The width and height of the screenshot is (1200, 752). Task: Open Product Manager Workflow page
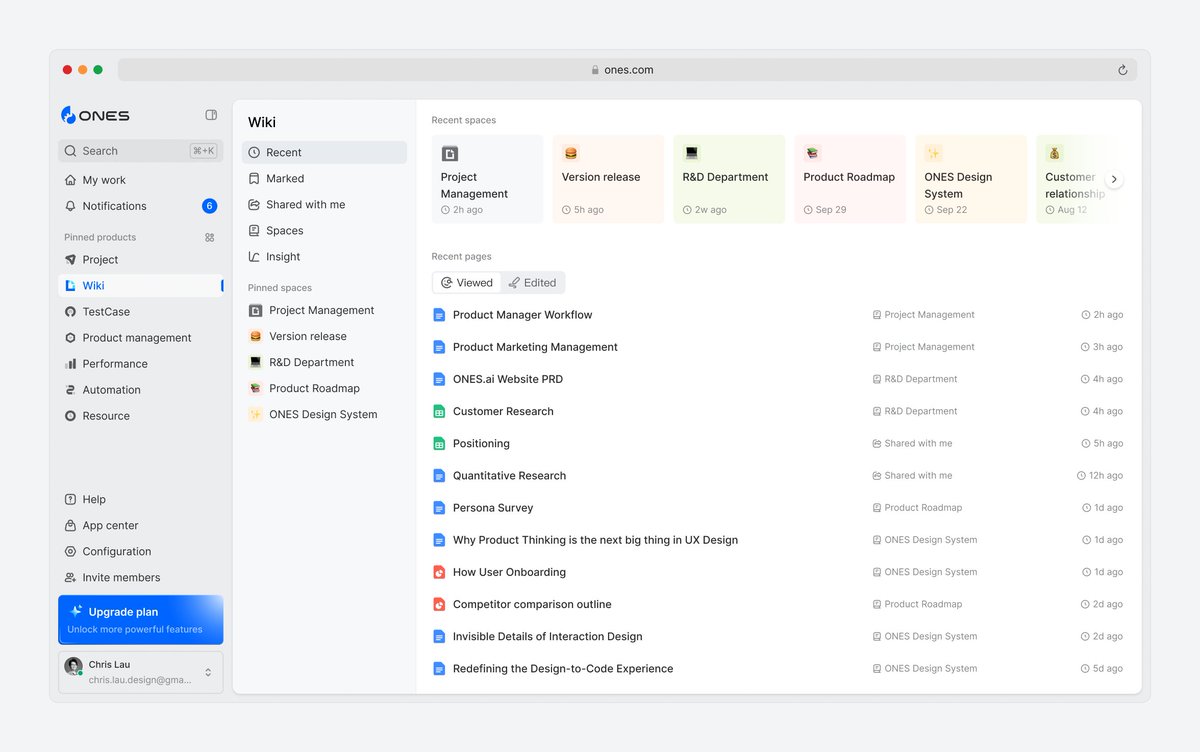[522, 315]
